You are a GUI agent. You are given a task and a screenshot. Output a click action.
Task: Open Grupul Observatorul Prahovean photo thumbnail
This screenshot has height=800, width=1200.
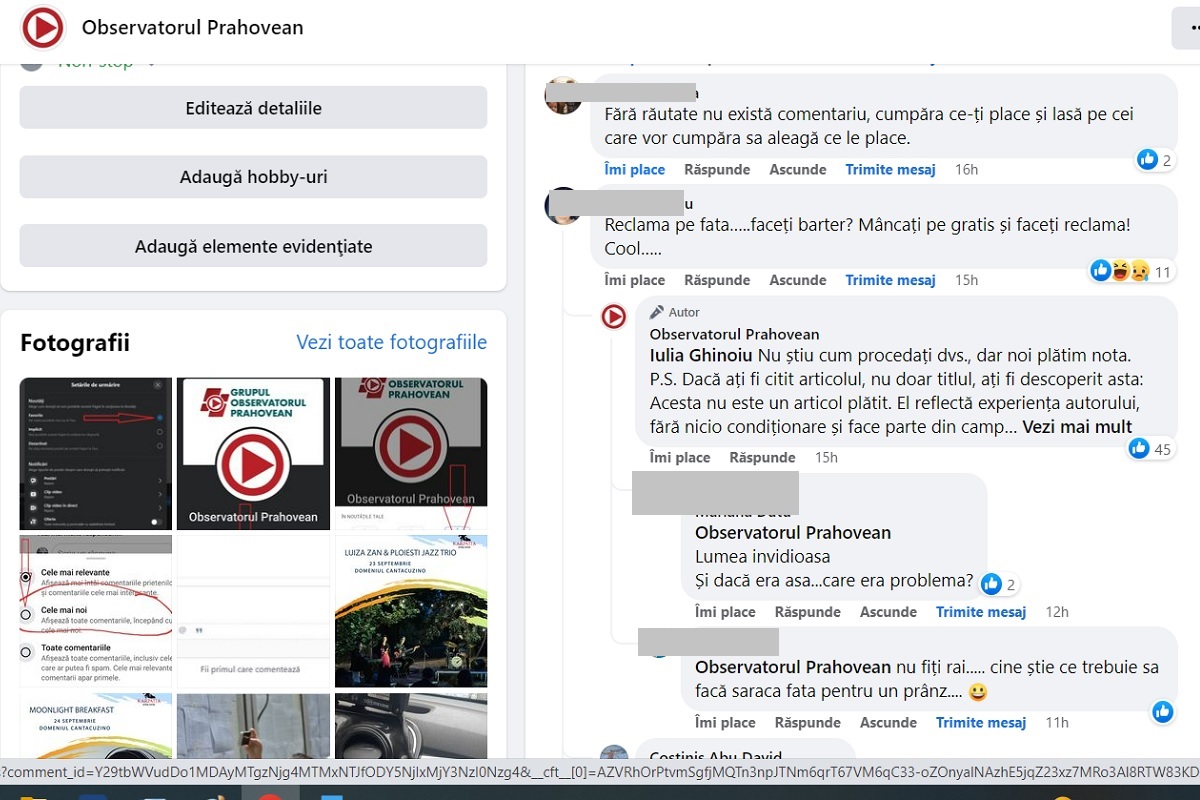[253, 454]
